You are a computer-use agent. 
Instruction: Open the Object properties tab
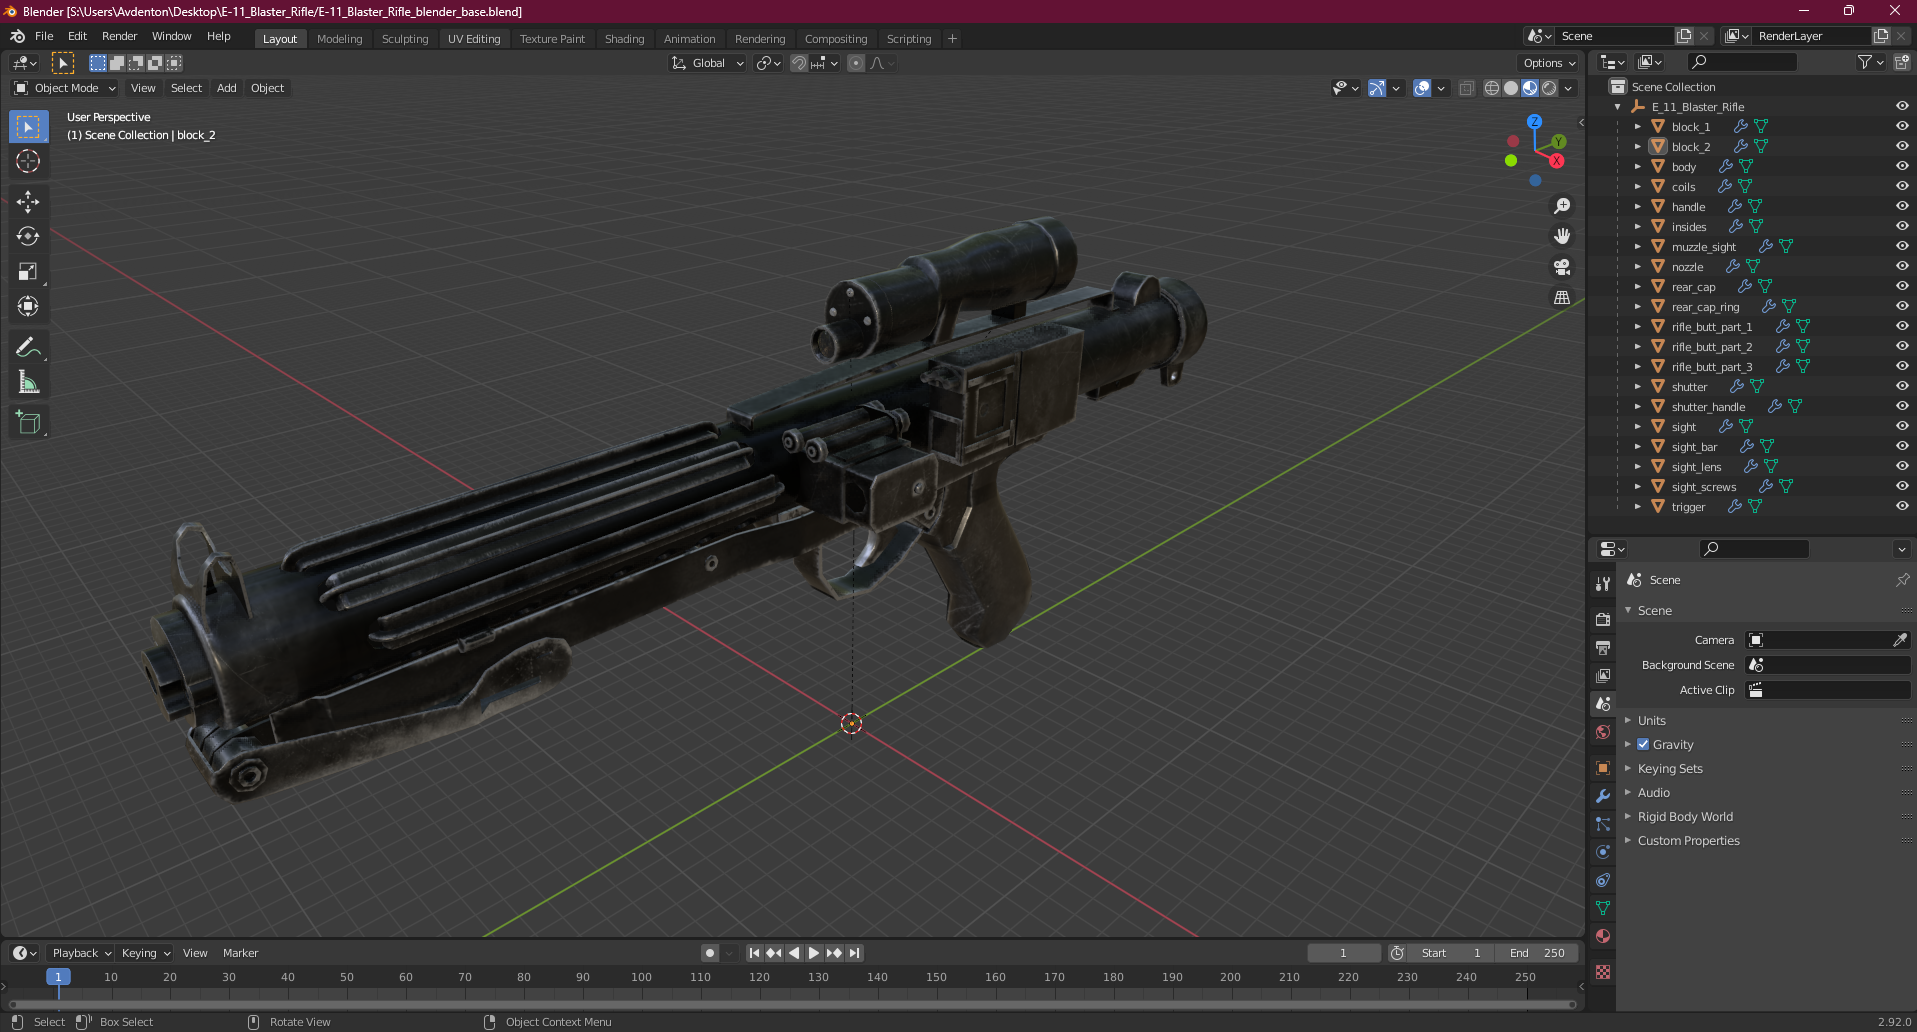tap(1603, 768)
